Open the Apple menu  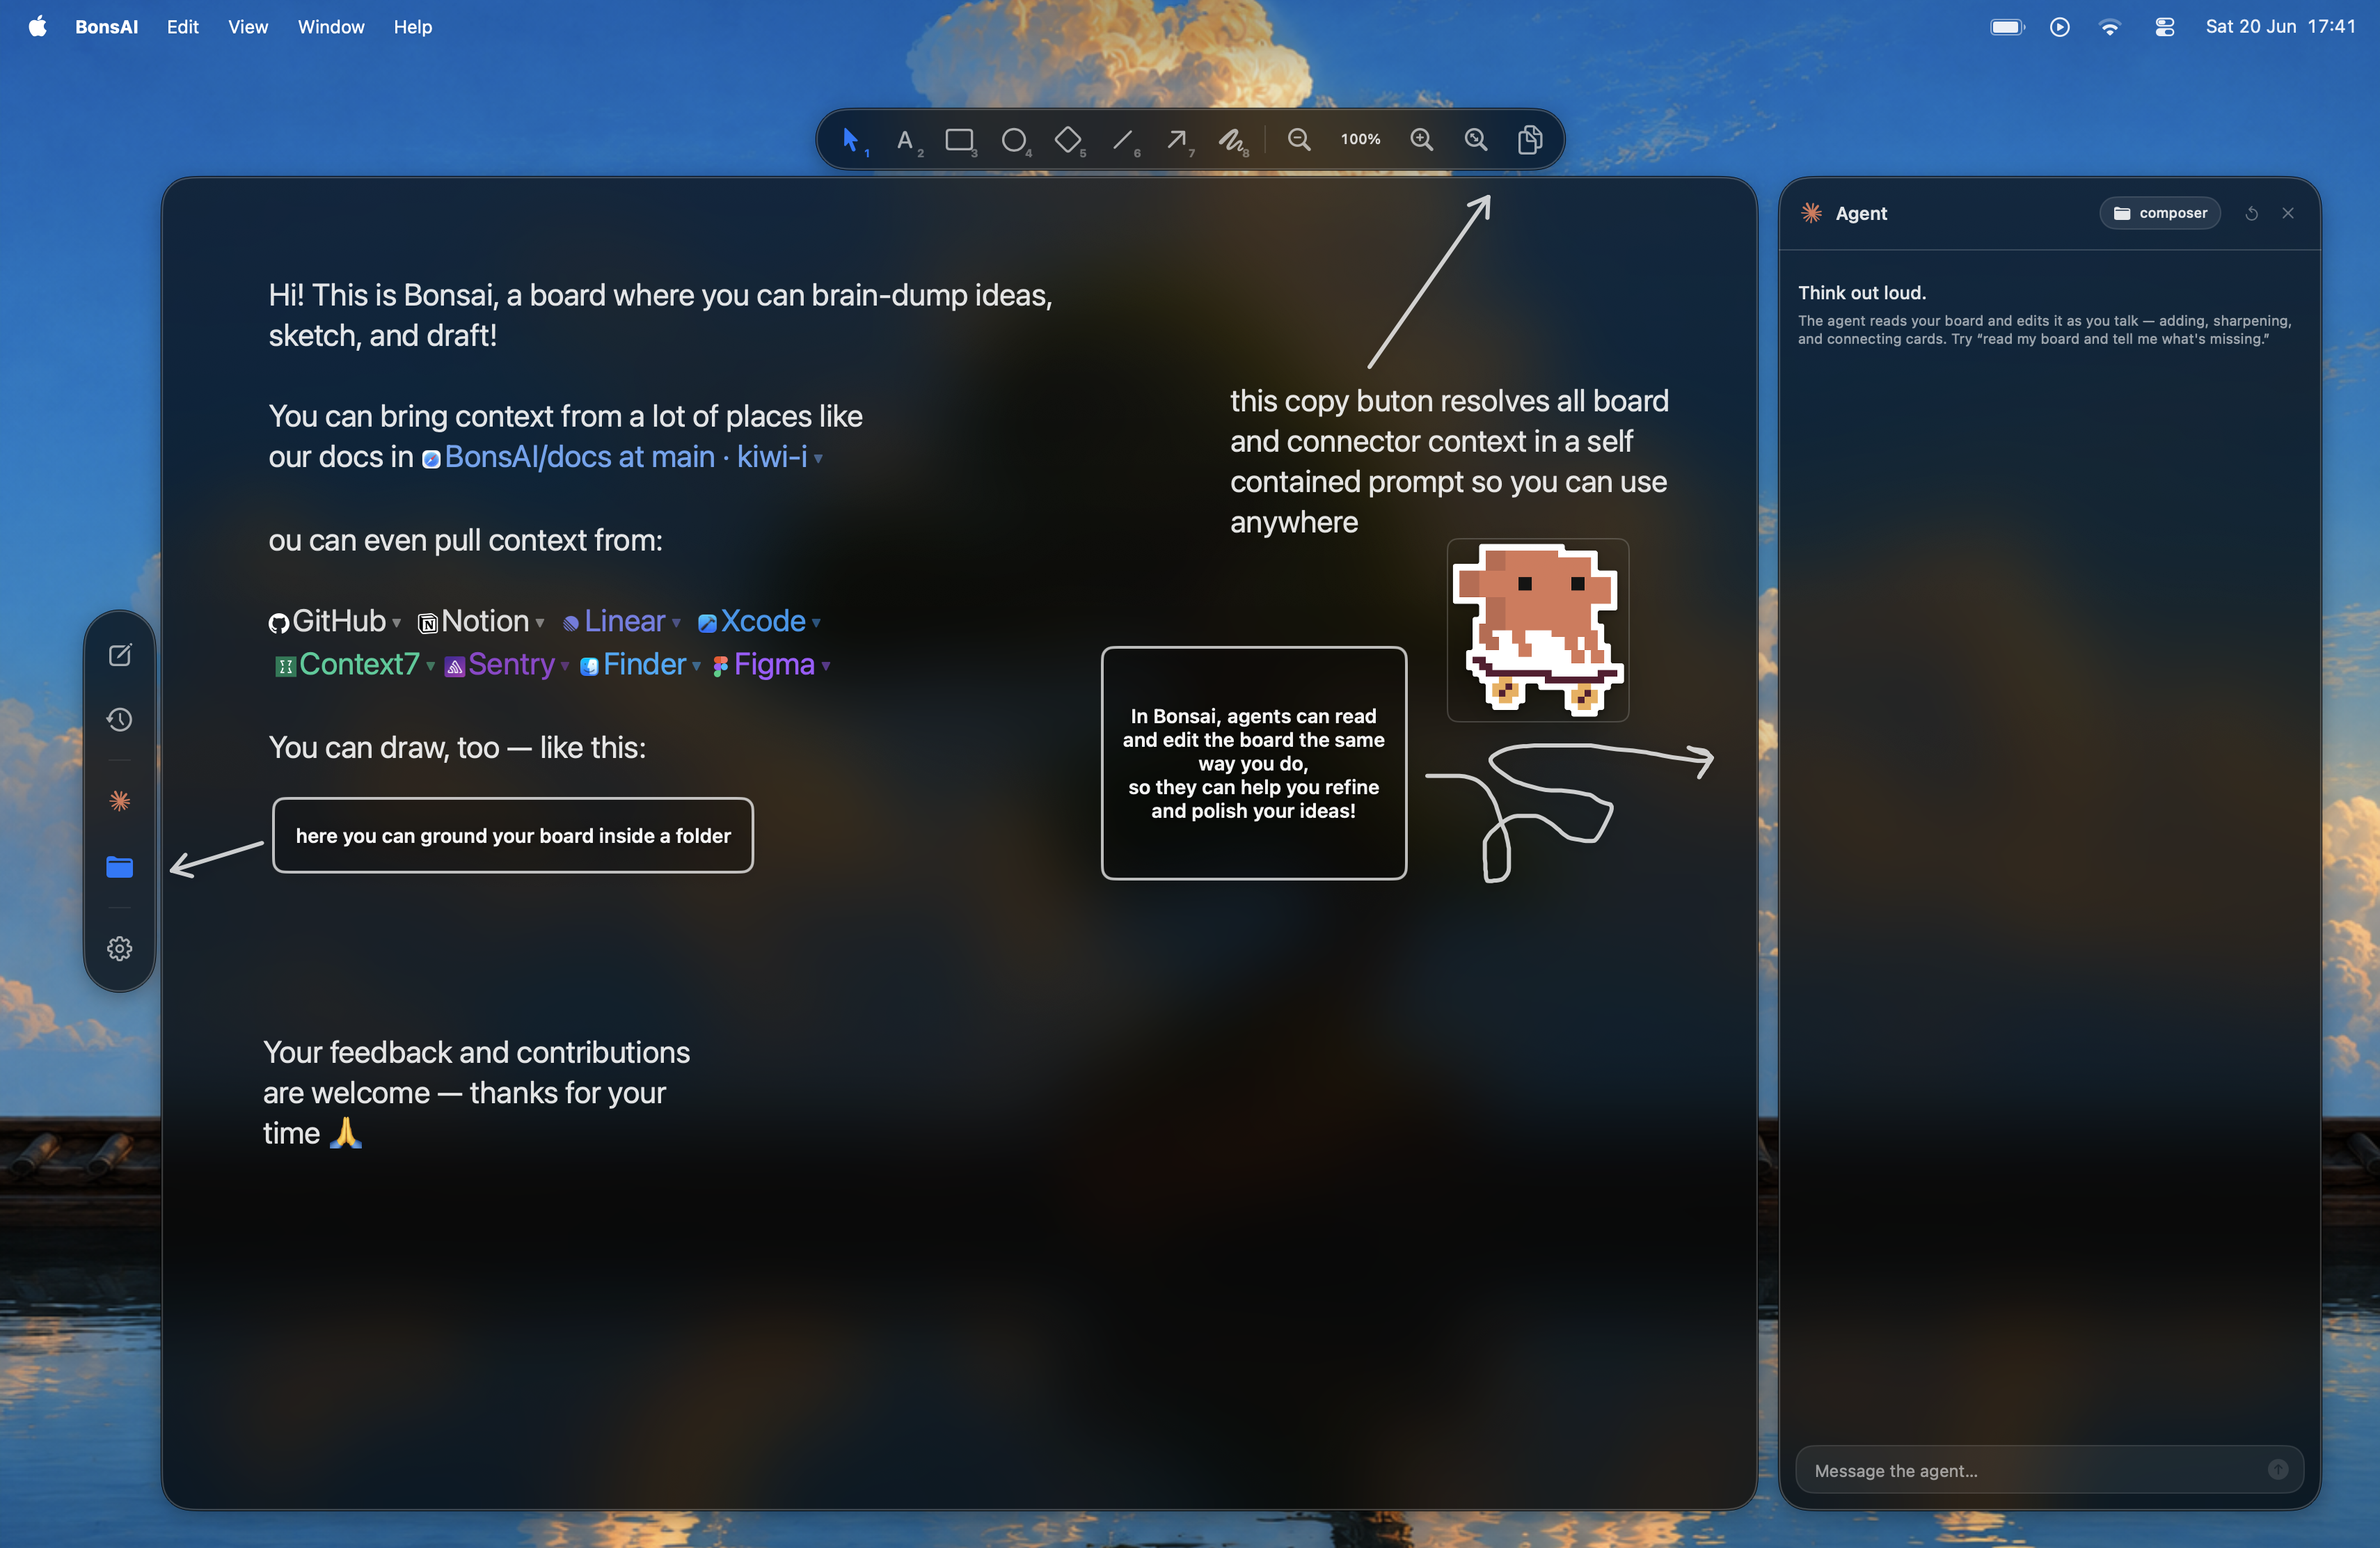tap(37, 27)
